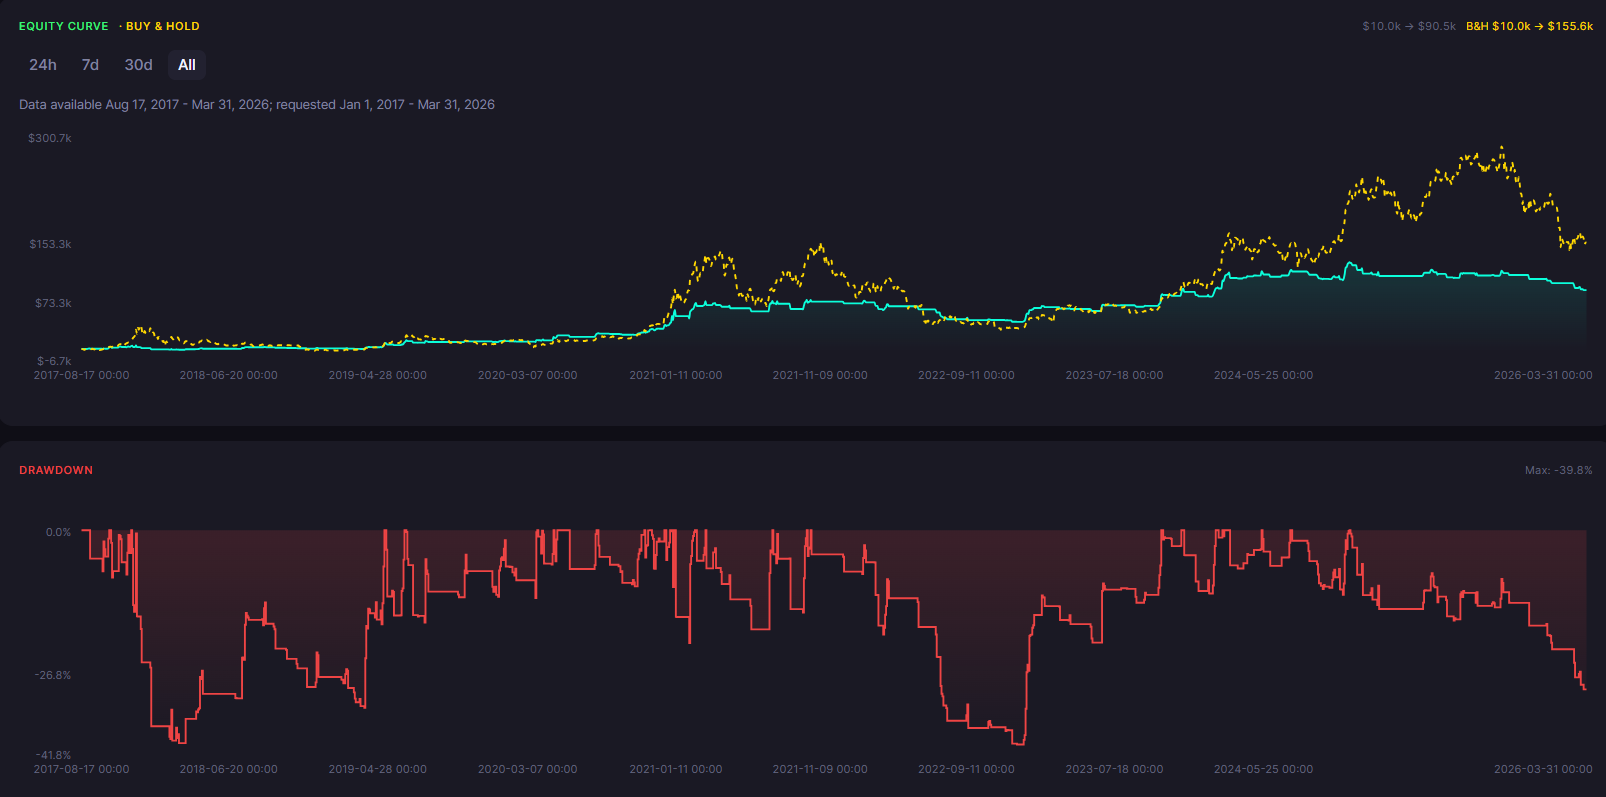Click the 0.0% drawdown axis label
The image size is (1606, 797).
[58, 532]
